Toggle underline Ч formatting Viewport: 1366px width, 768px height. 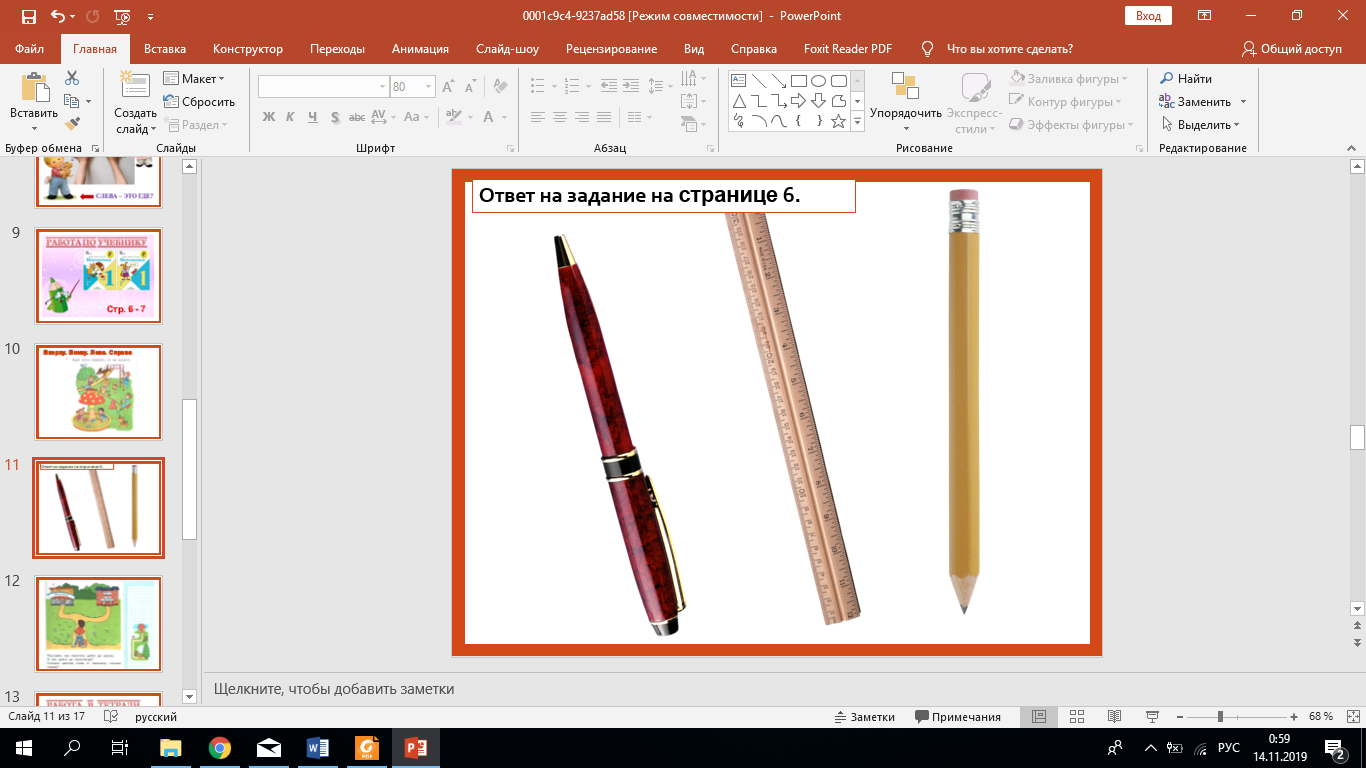click(312, 117)
